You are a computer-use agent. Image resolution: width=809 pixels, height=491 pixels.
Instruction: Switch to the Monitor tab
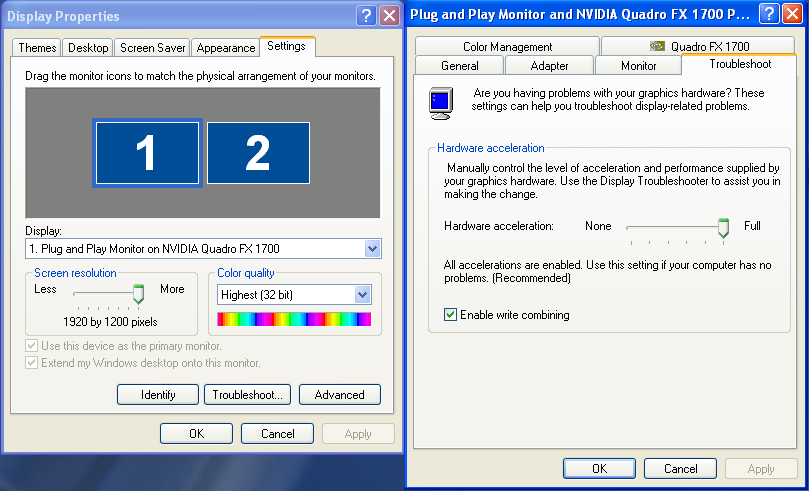(638, 66)
